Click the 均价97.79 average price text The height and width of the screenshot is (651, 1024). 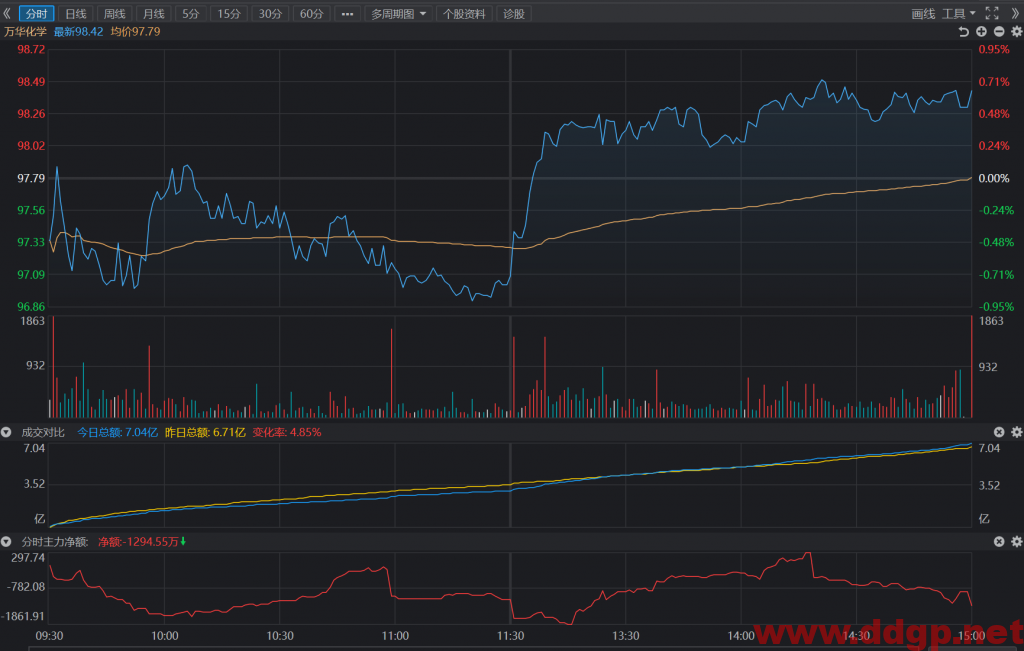click(135, 31)
